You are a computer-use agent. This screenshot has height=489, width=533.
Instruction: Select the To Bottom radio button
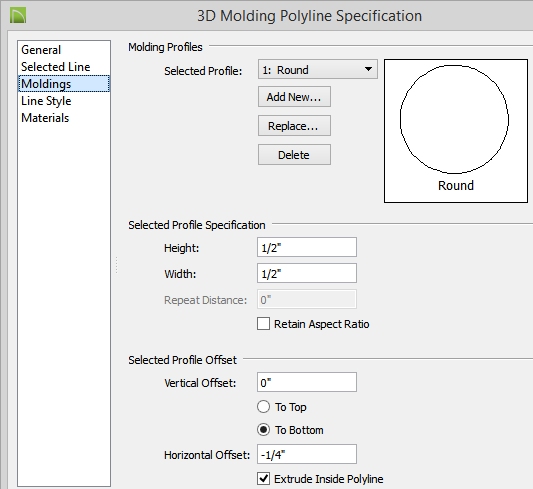tap(263, 430)
